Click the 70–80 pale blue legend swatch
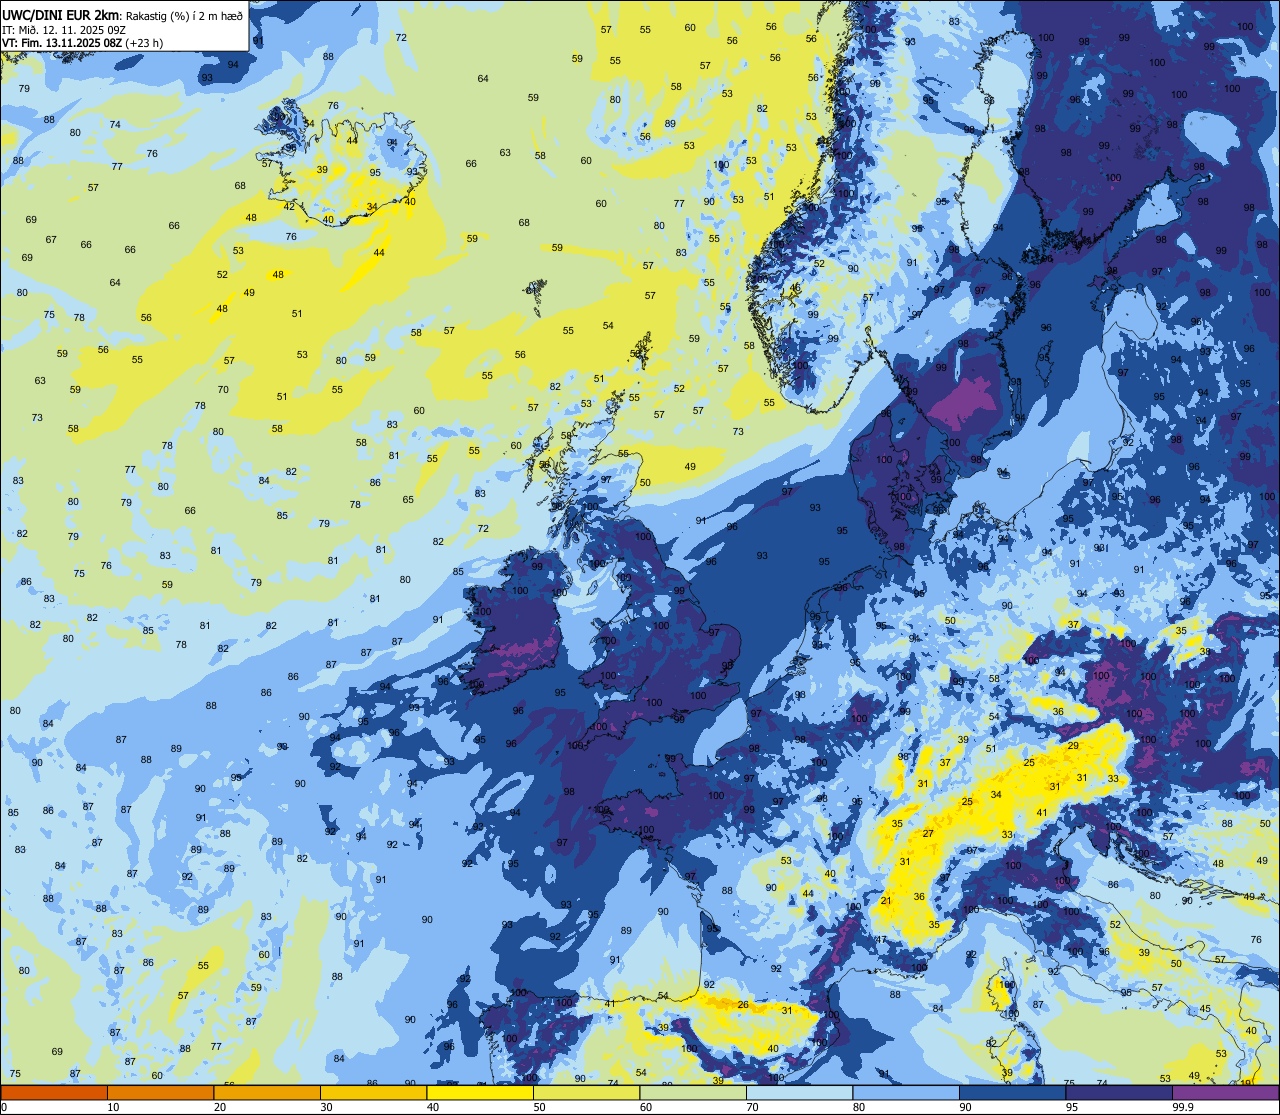 coord(799,1092)
